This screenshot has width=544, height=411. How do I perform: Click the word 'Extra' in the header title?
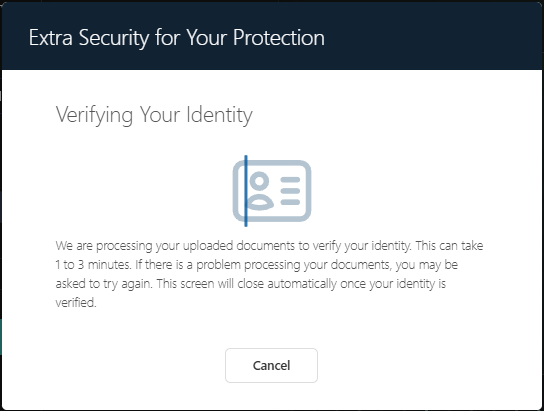(x=50, y=37)
